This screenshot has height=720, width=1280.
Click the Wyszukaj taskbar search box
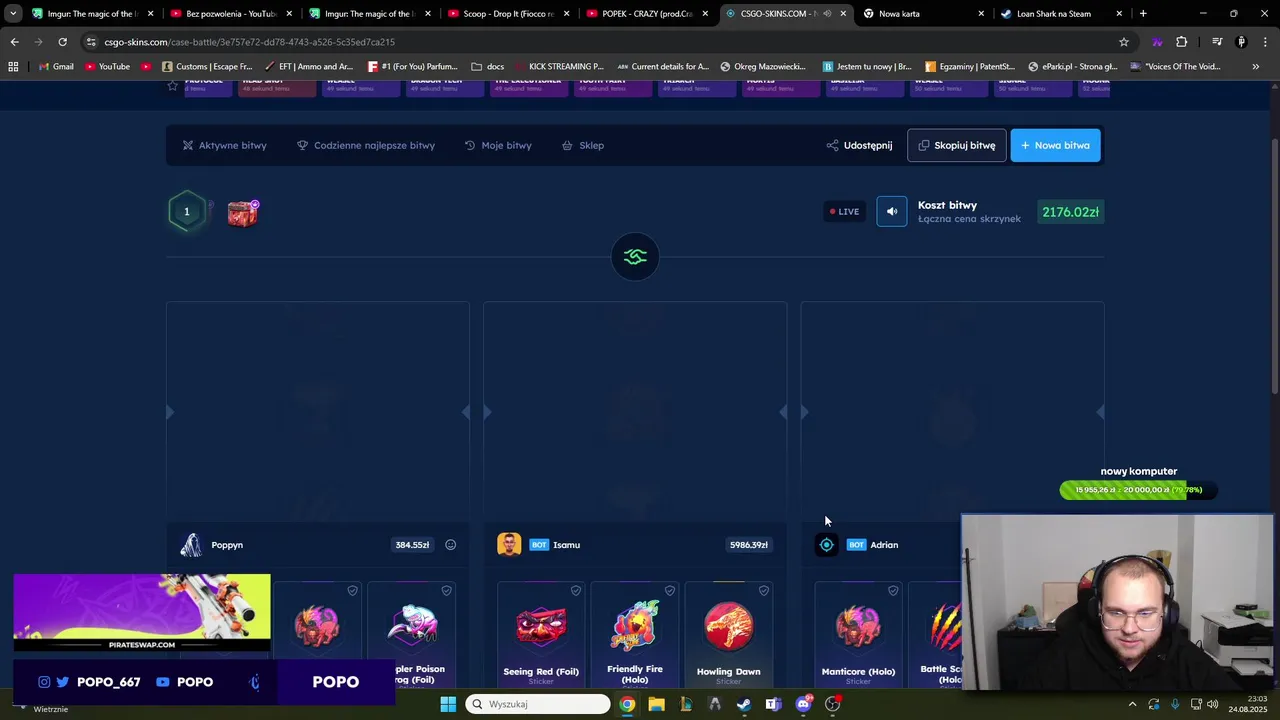click(x=538, y=704)
